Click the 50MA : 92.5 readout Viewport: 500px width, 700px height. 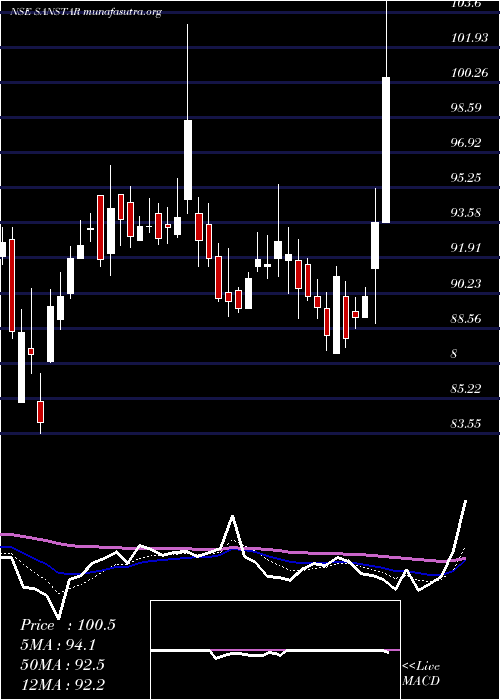click(62, 664)
